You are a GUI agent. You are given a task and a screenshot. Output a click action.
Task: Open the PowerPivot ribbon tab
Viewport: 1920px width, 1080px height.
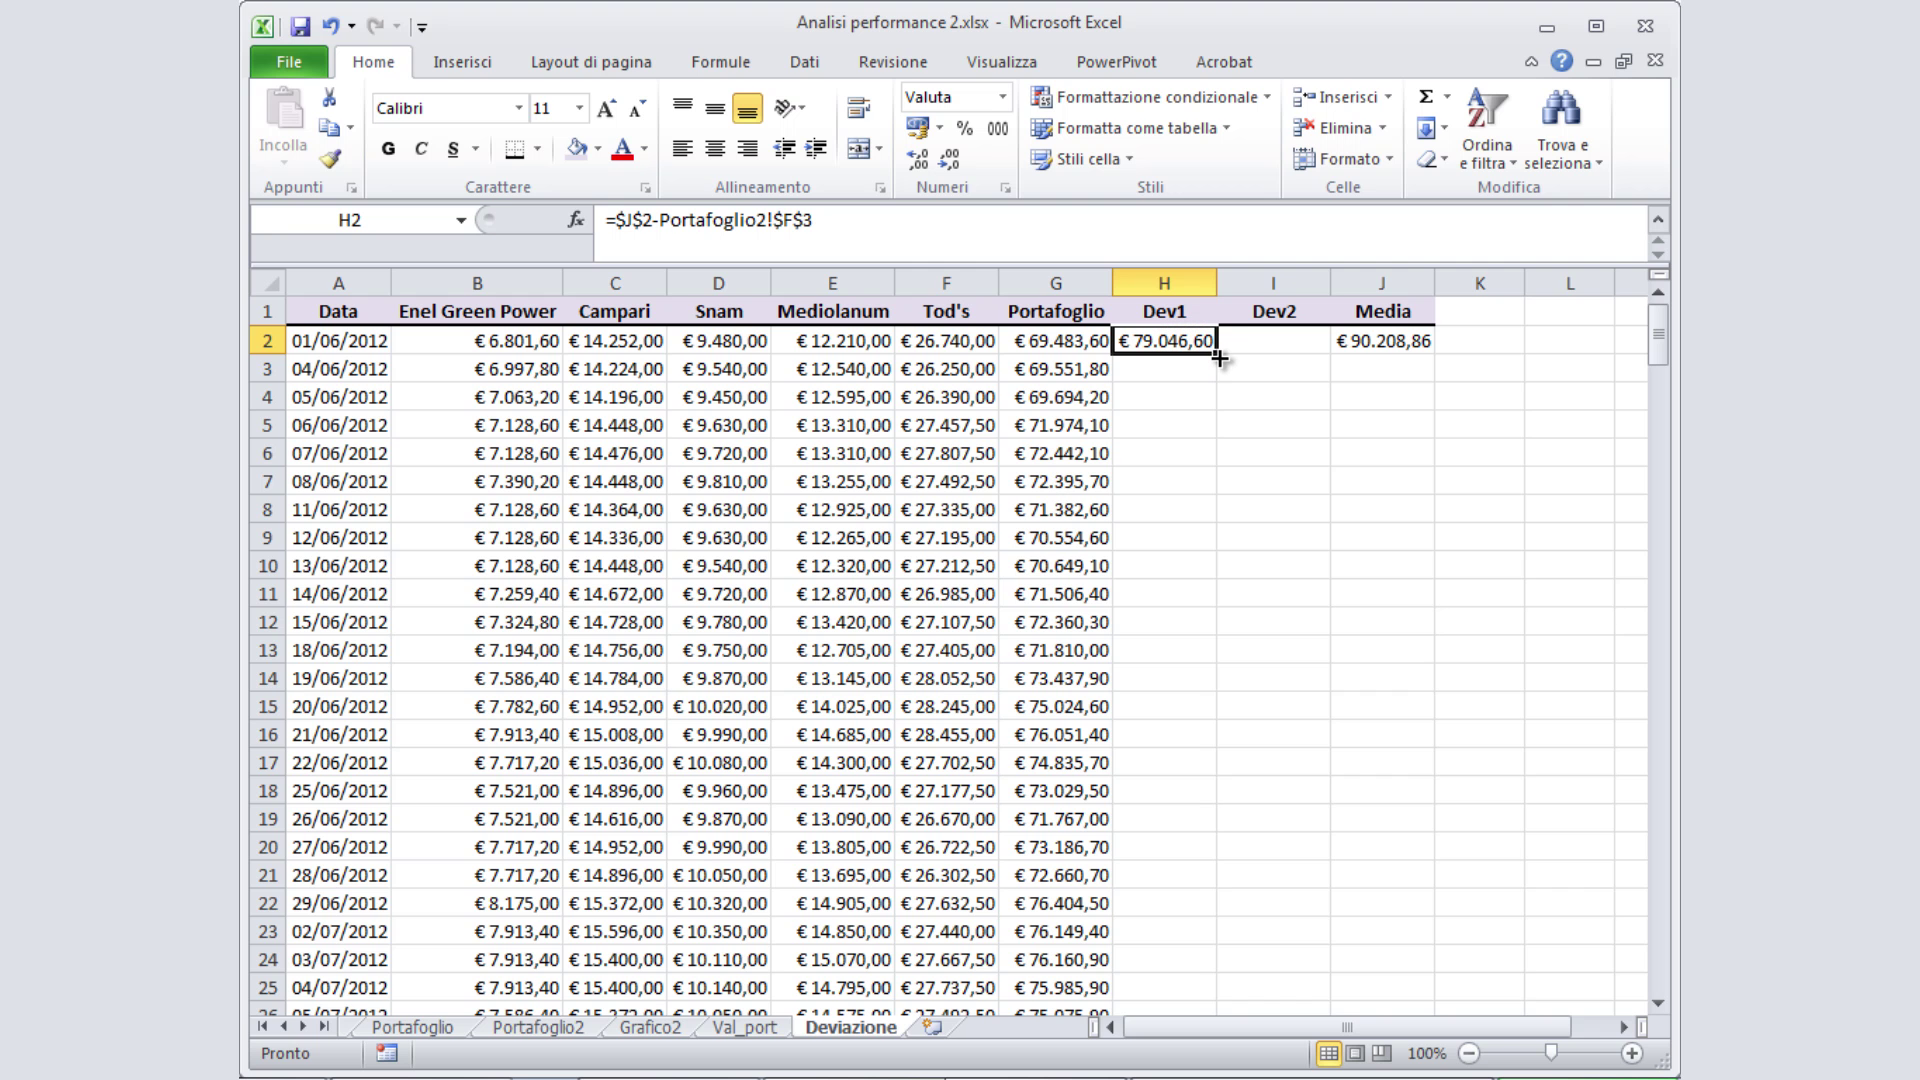(x=1116, y=62)
